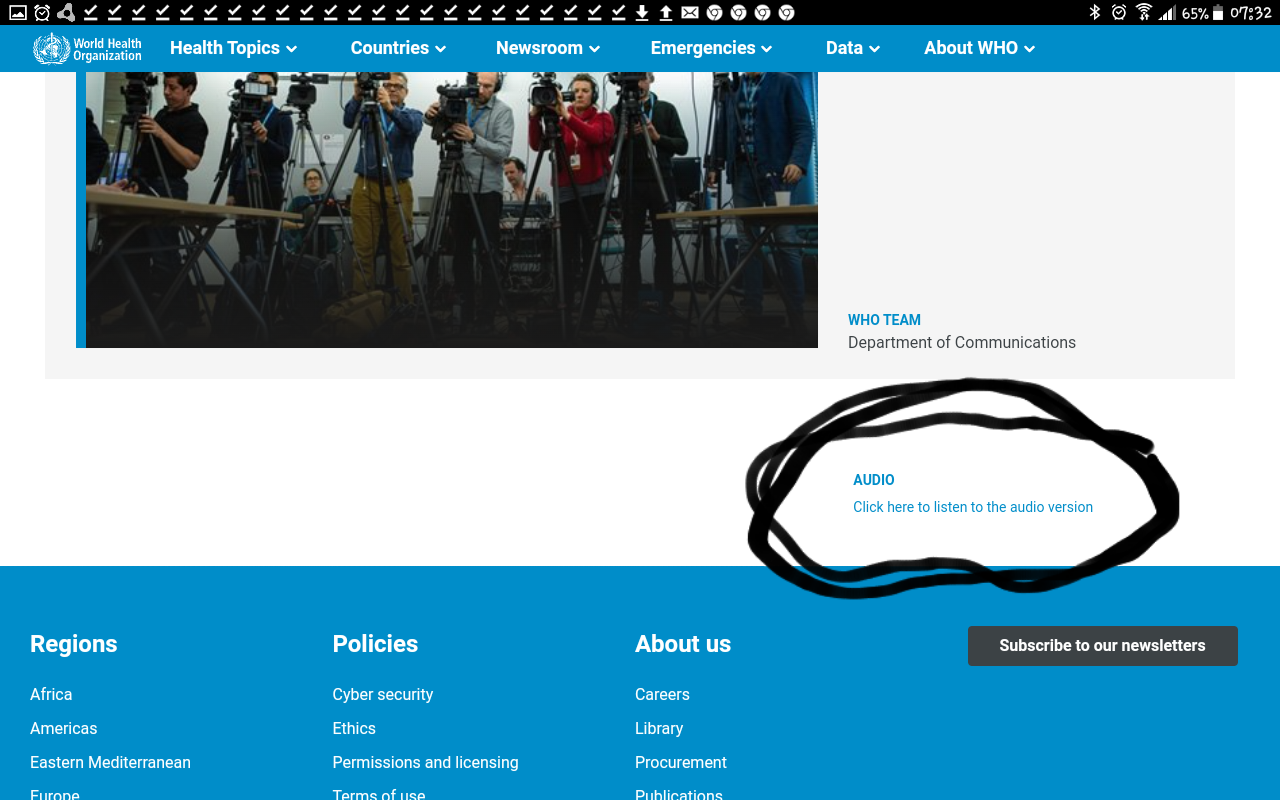Click the press conference camera crew photo
This screenshot has width=1280, height=800.
pos(450,210)
